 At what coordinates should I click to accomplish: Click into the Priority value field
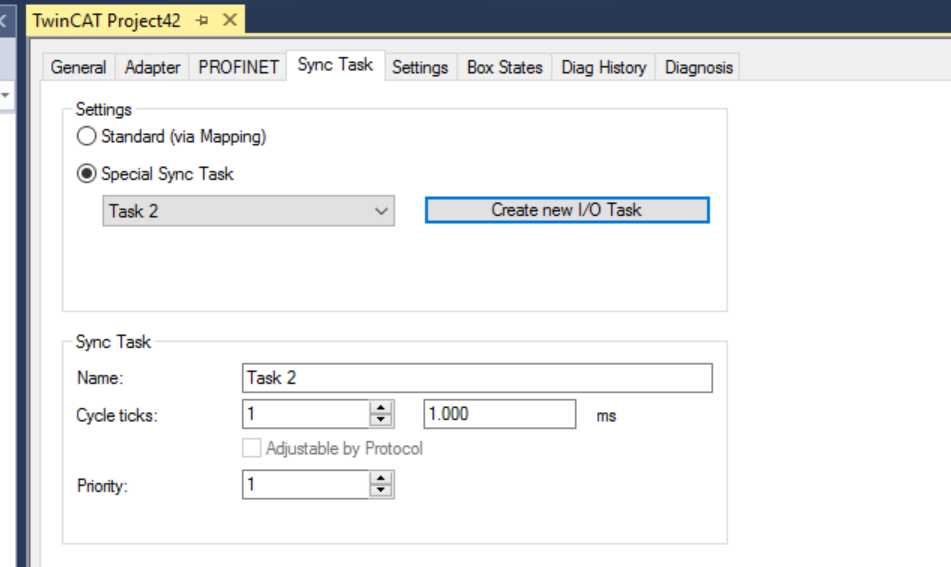pos(306,485)
